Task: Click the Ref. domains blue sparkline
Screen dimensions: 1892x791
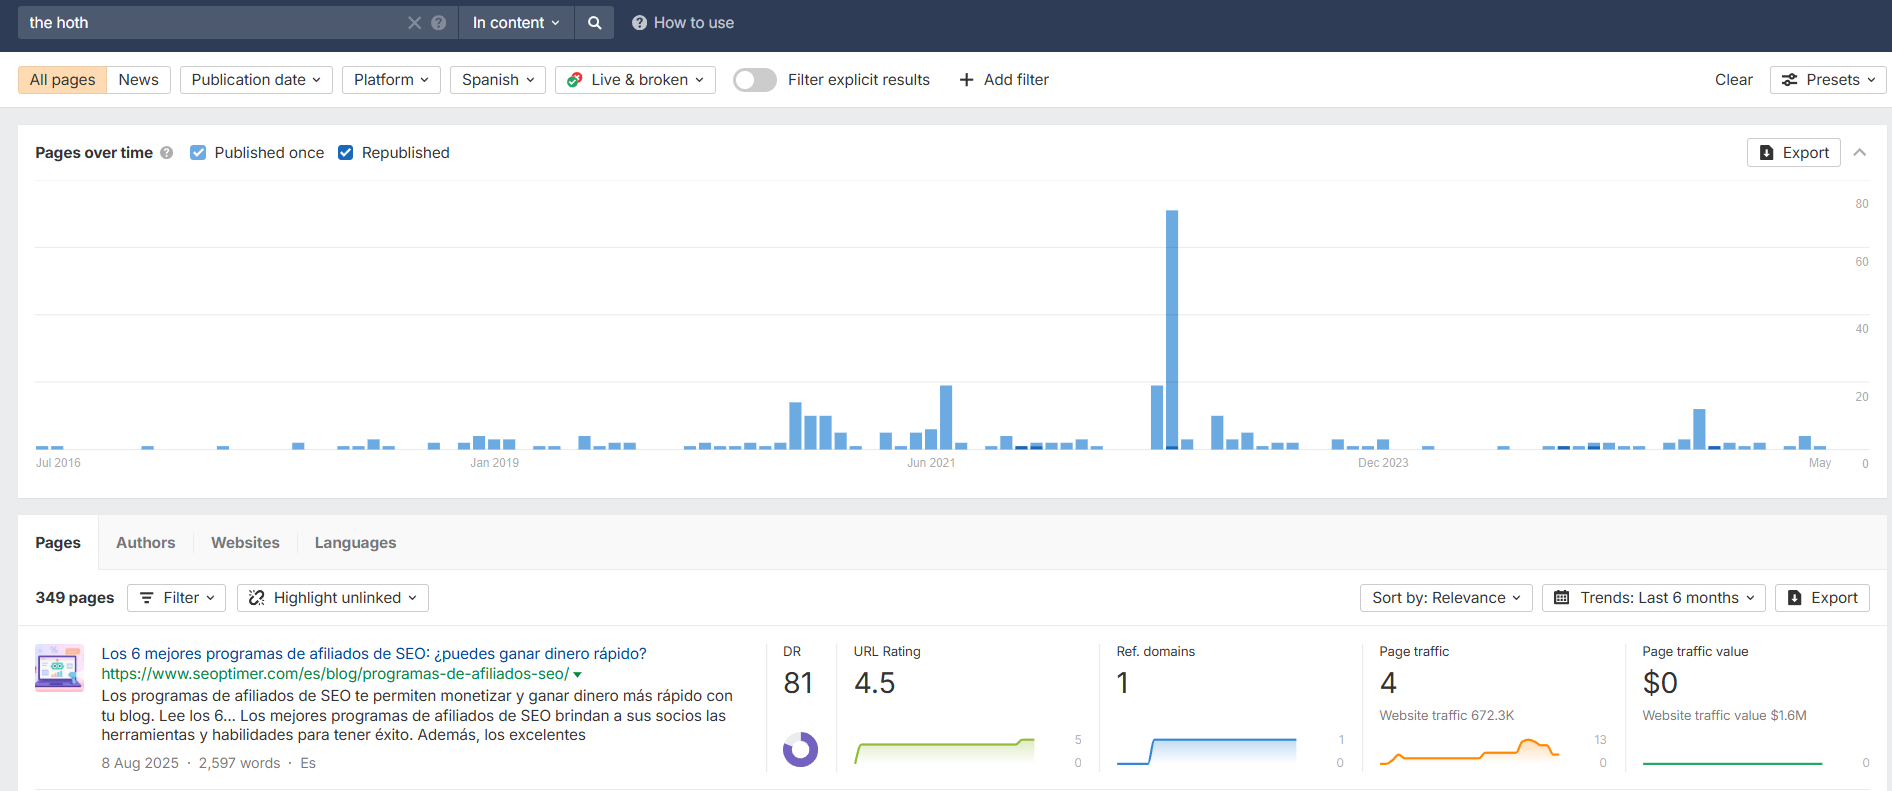Action: coord(1206,751)
